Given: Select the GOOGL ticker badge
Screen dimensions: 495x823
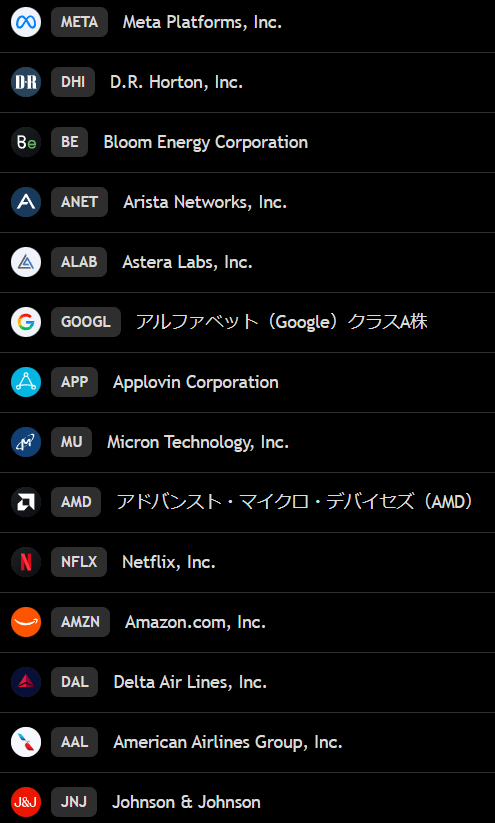Looking at the screenshot, I should pos(86,322).
